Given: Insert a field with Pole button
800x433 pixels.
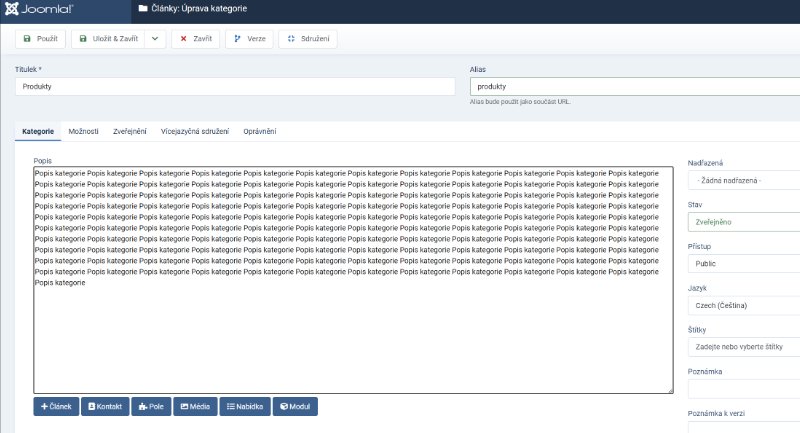Looking at the screenshot, I should click(x=152, y=407).
